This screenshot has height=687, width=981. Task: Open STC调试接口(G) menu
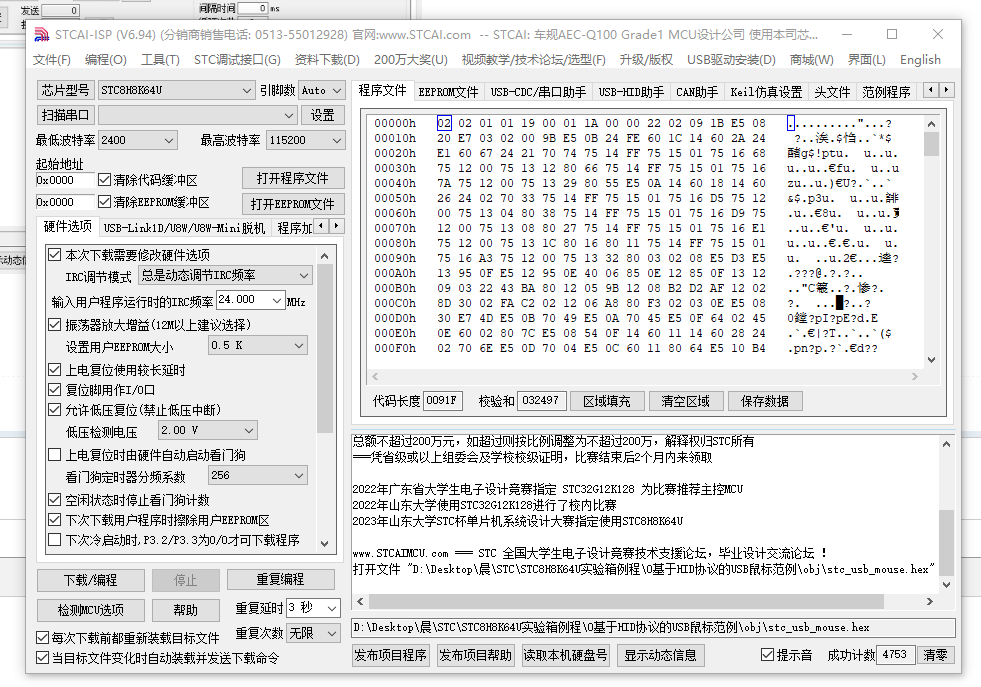[x=237, y=59]
